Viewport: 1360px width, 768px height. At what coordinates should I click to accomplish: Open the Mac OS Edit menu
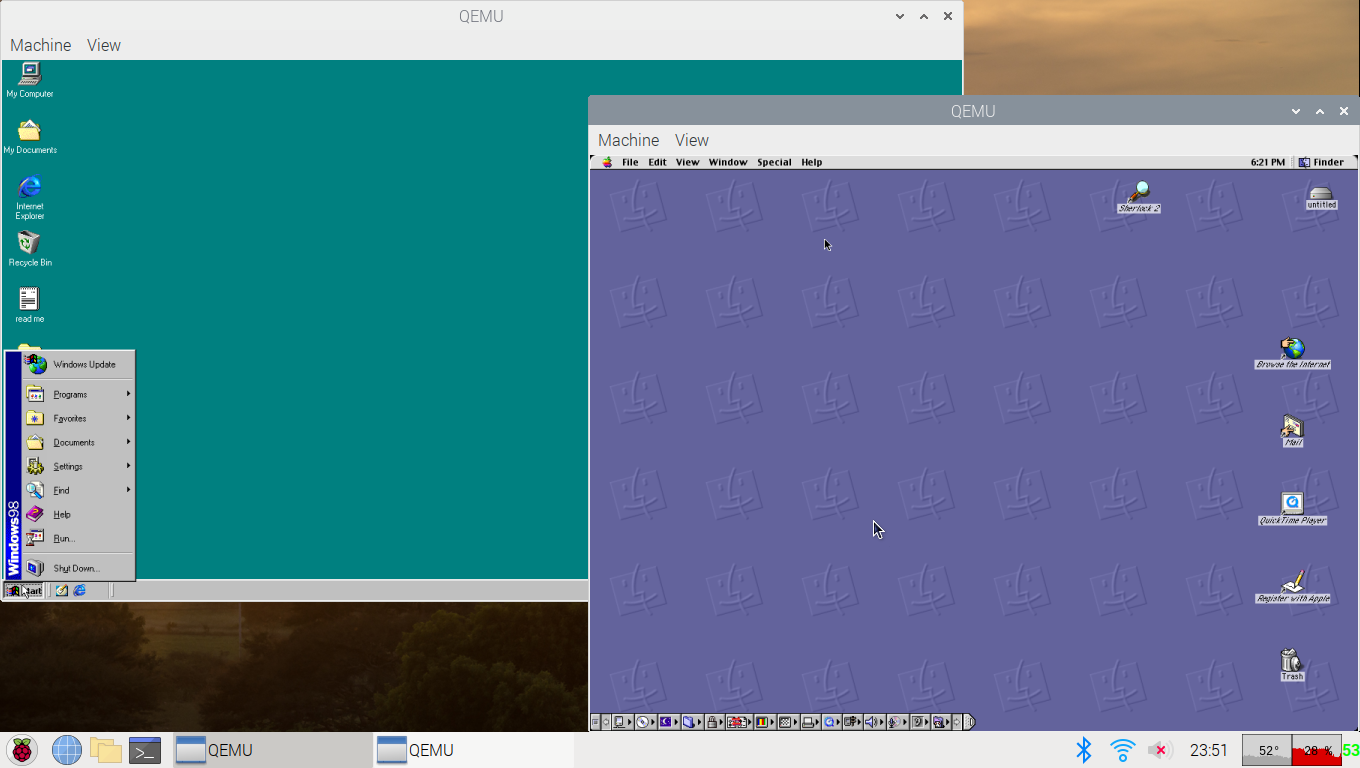[657, 162]
